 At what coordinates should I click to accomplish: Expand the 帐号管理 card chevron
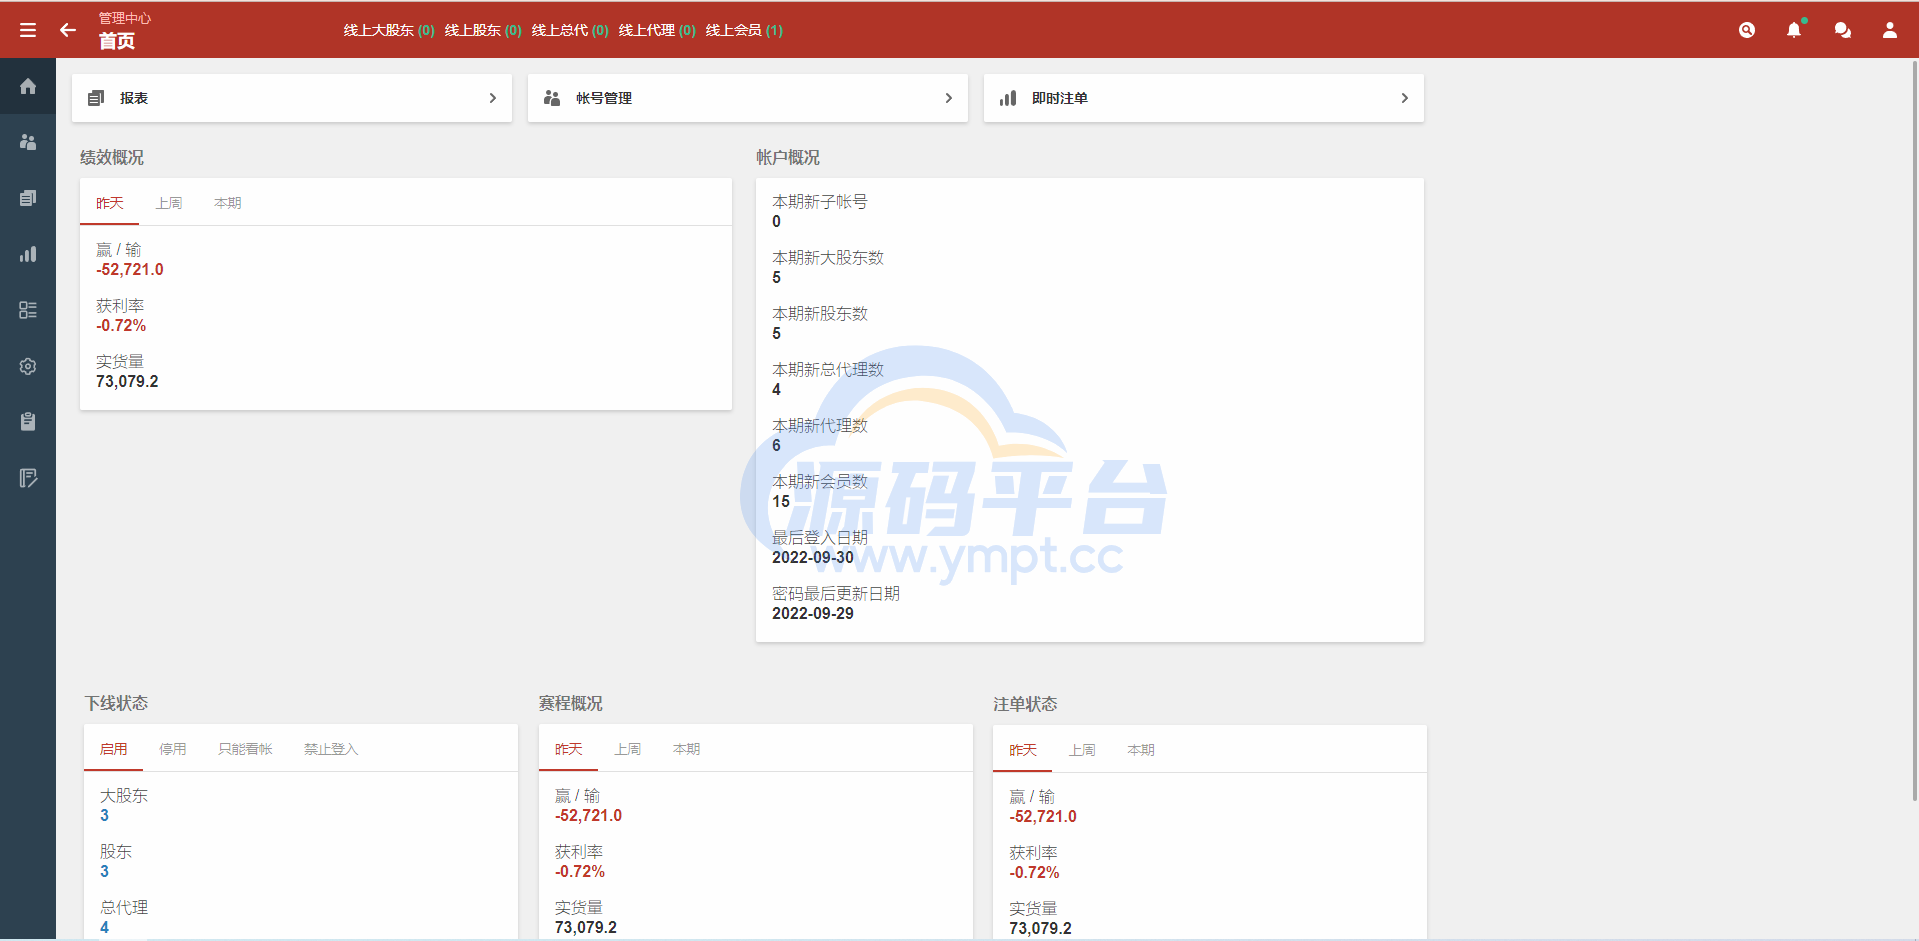[x=948, y=98]
